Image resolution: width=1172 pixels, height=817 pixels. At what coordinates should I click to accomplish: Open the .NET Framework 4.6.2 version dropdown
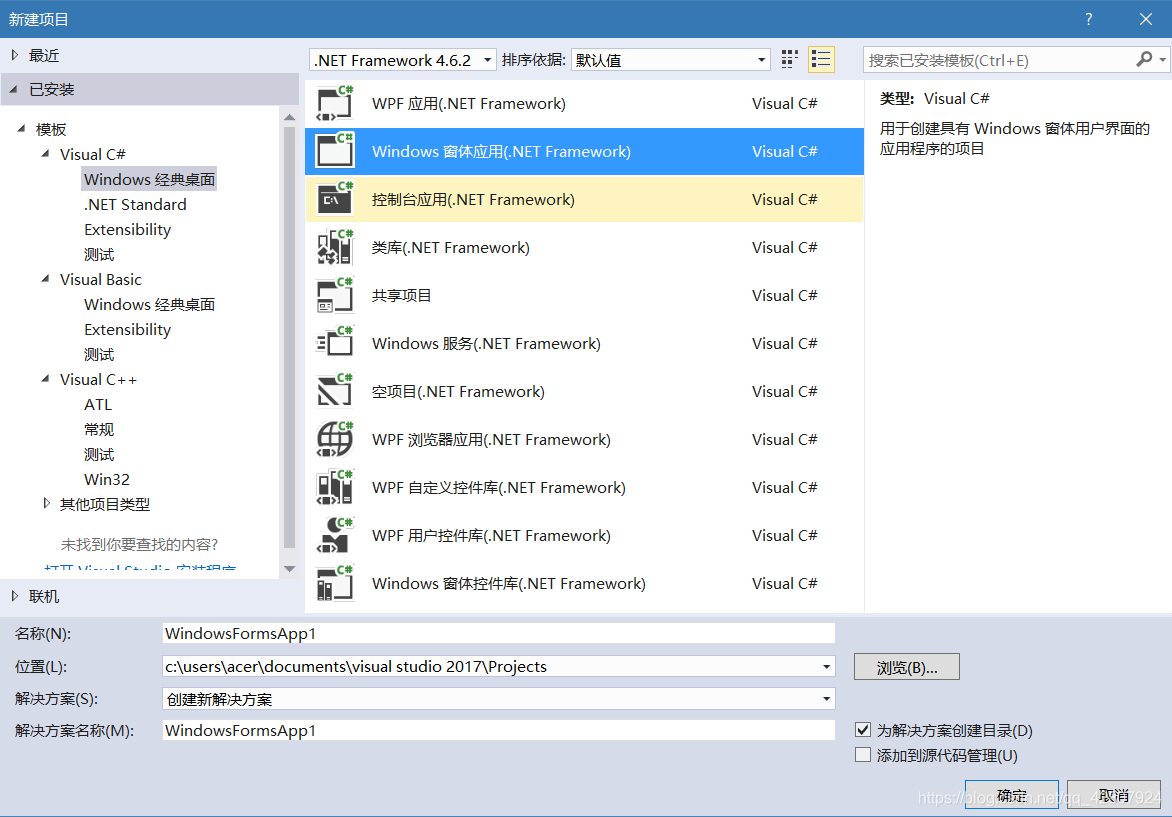tap(402, 60)
